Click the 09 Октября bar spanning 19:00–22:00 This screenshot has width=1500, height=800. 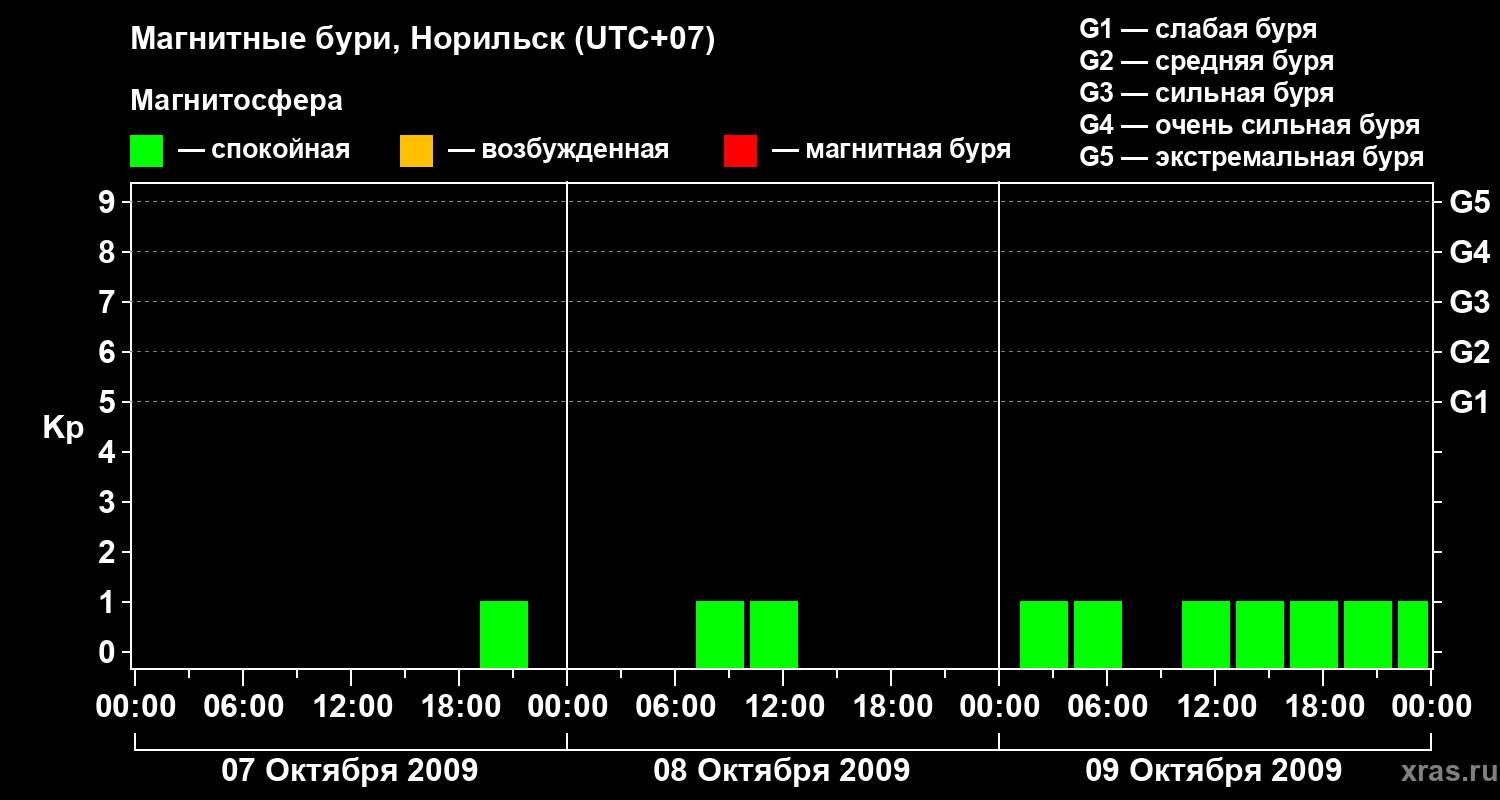click(x=1368, y=634)
